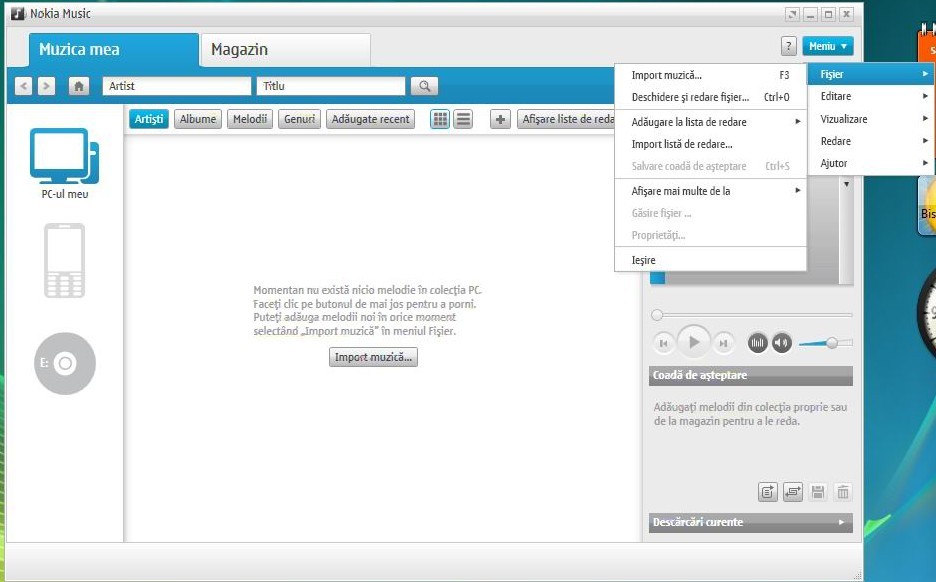Show the Melodii filter view
This screenshot has height=582, width=936.
[250, 119]
